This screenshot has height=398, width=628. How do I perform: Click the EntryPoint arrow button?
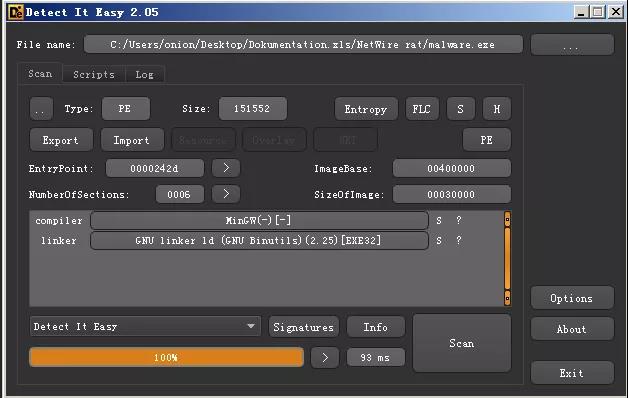[x=226, y=168]
